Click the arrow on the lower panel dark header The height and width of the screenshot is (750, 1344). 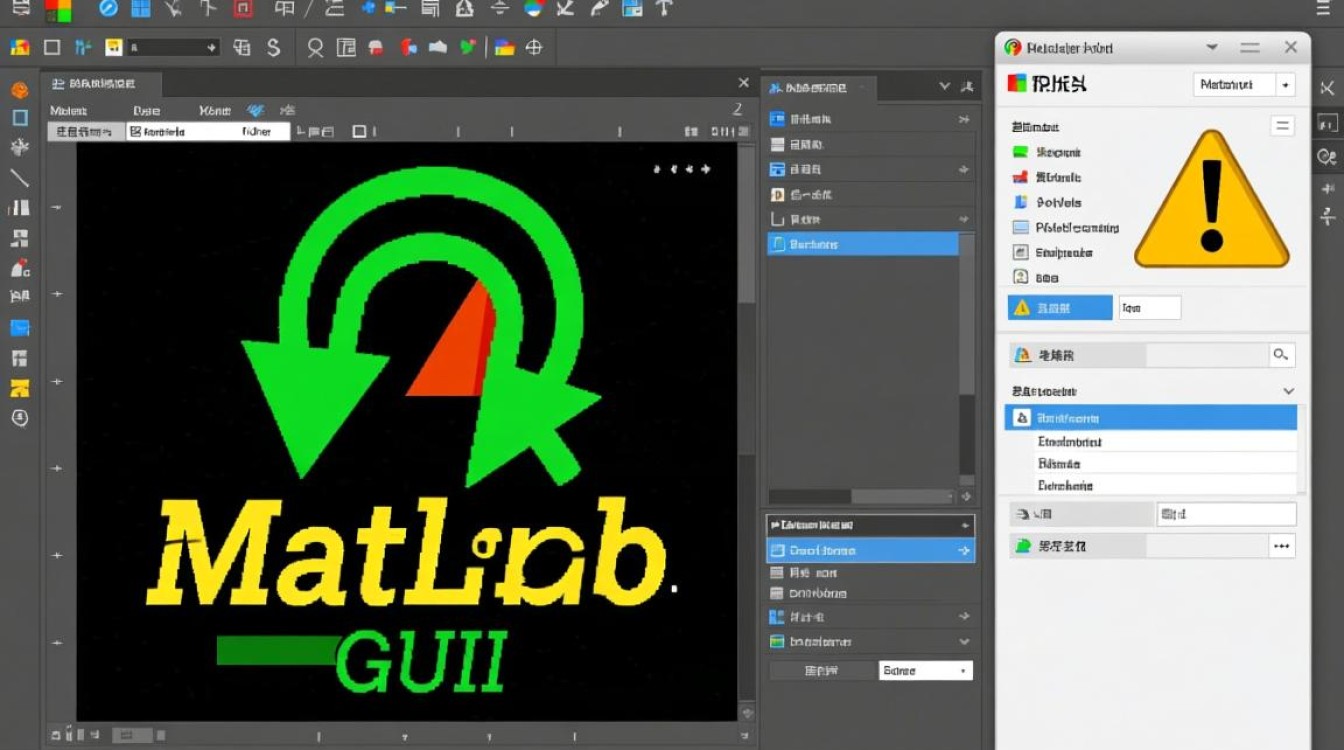click(x=964, y=525)
